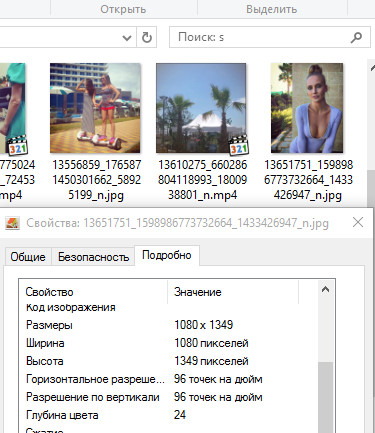Select the woman in blue photo thumbnail
Image resolution: width=375 pixels, height=433 pixels.
tap(307, 108)
